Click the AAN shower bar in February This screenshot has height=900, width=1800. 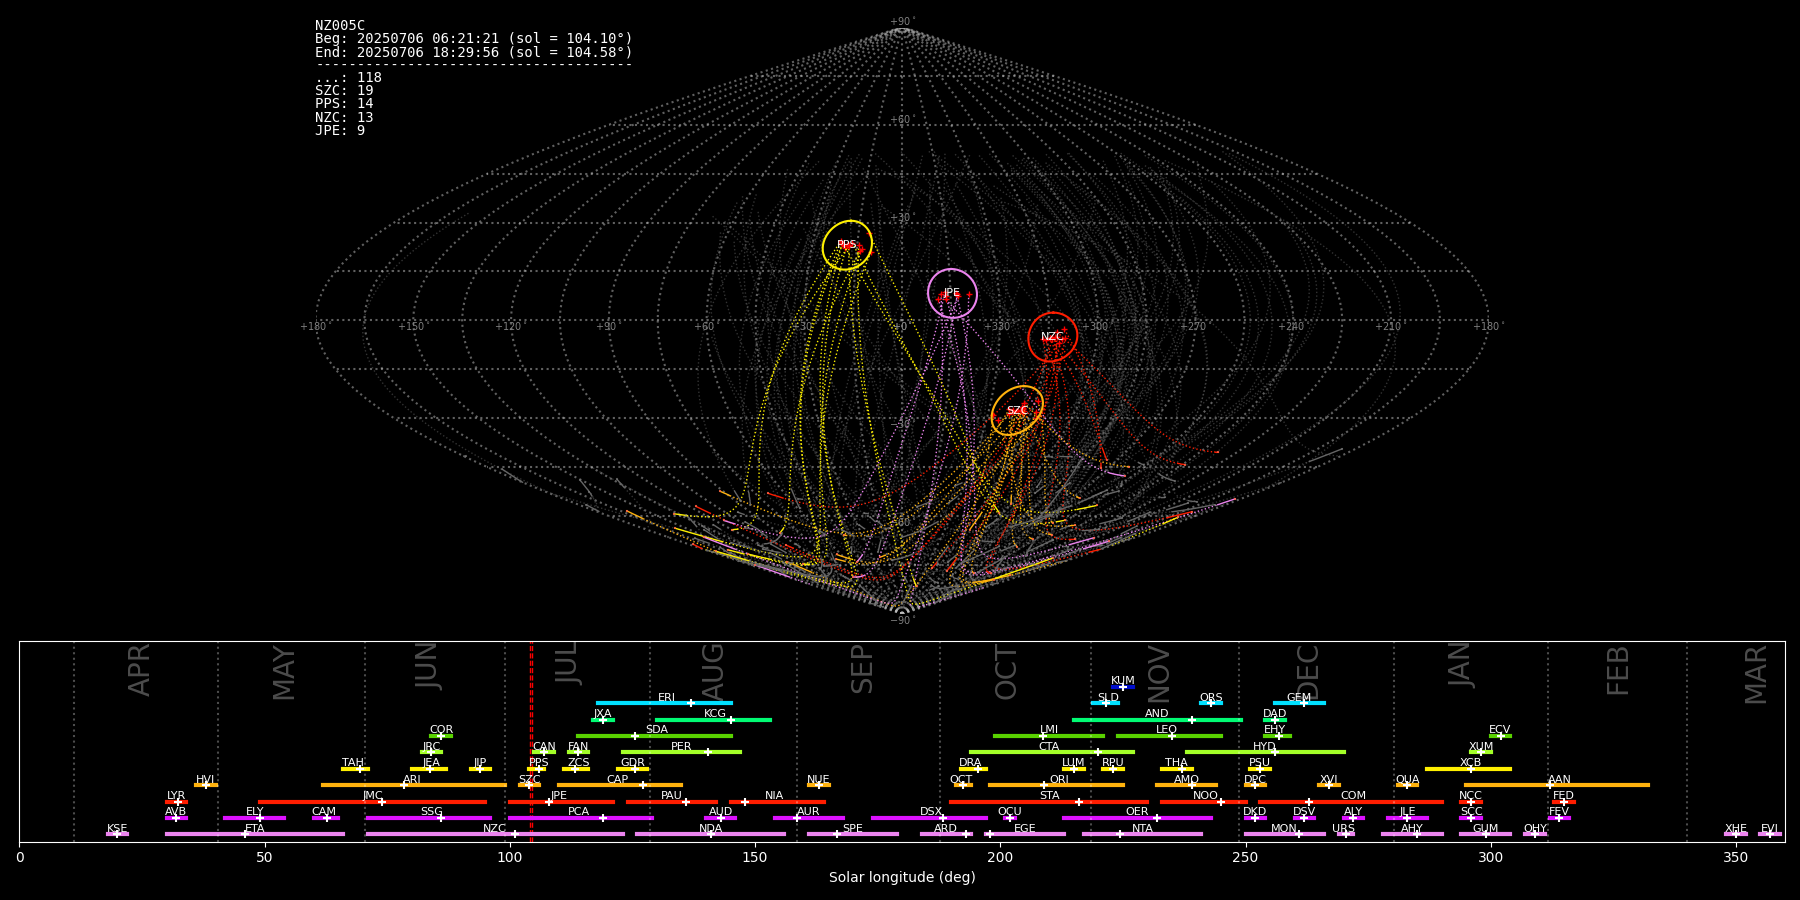(x=1557, y=785)
